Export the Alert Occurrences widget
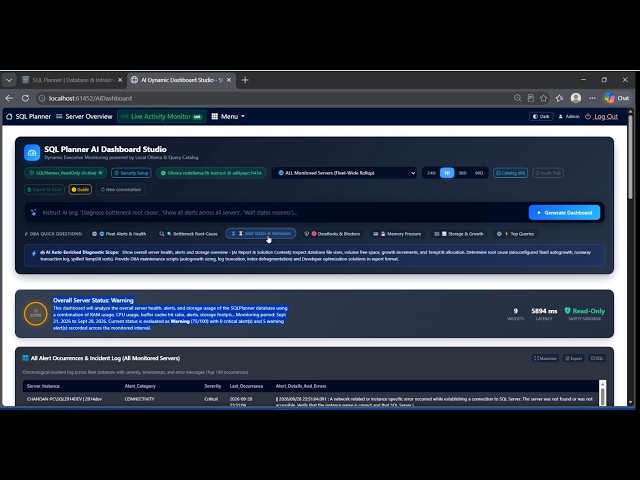Screen dimensions: 640x480 tap(573, 358)
